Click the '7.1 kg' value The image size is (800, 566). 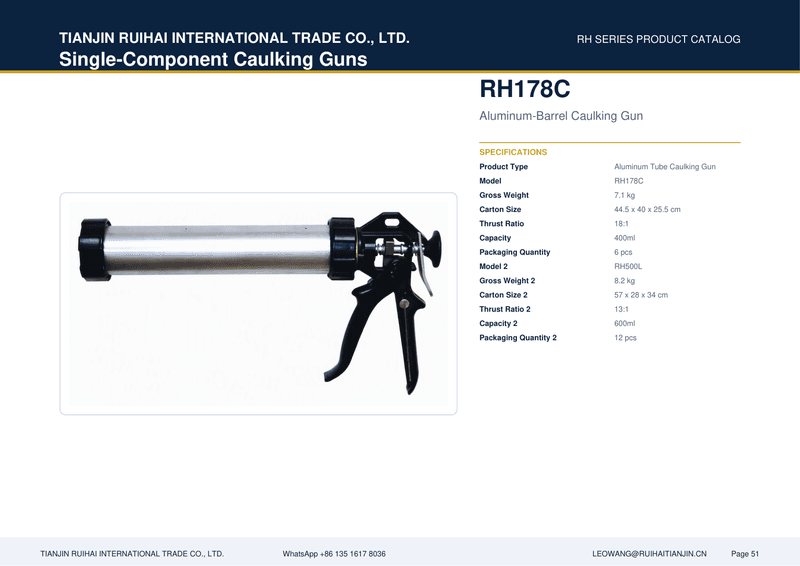pyautogui.click(x=624, y=195)
